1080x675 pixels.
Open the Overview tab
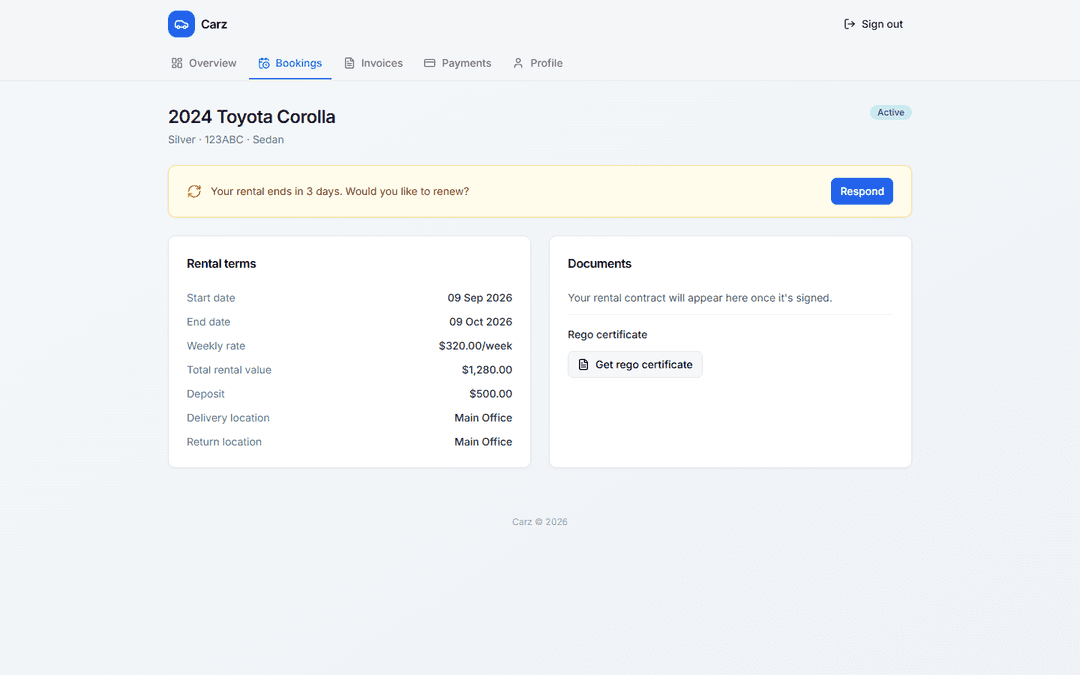tap(204, 63)
